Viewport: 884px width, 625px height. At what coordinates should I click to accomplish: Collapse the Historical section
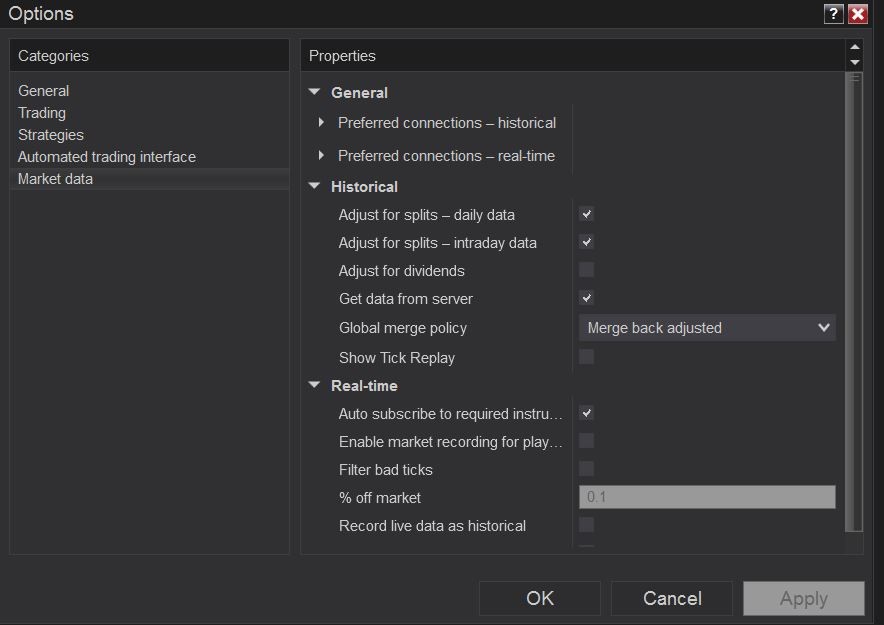[315, 186]
